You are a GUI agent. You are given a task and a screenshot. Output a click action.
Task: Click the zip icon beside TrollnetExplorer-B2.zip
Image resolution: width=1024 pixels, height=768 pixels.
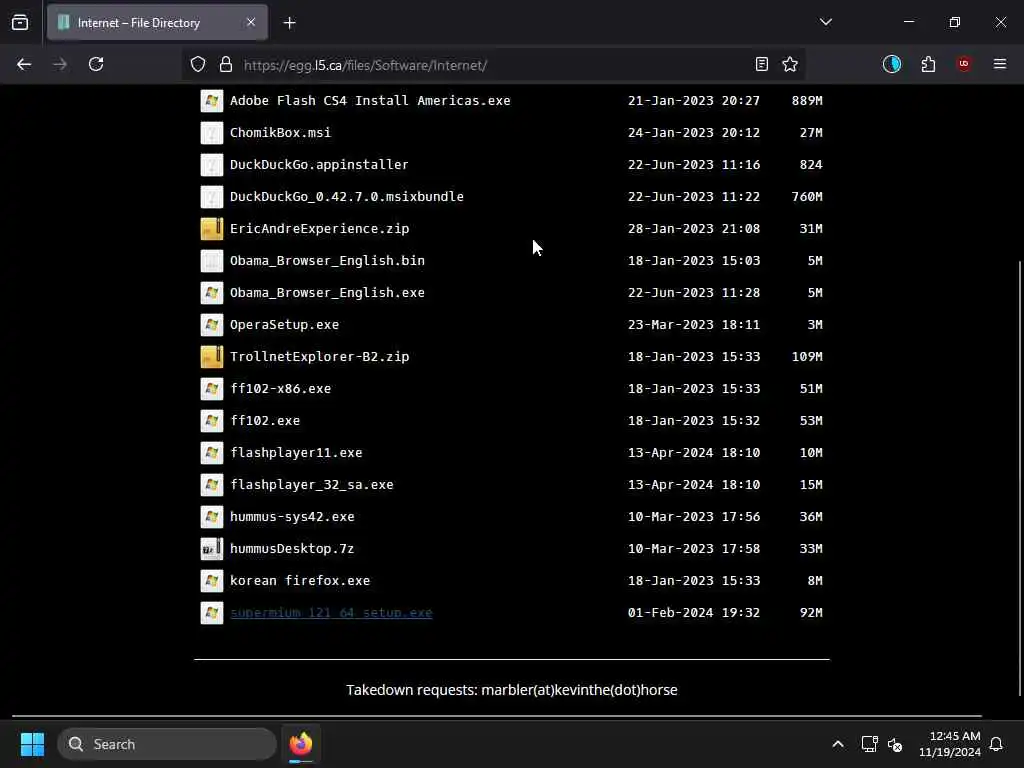[212, 357]
